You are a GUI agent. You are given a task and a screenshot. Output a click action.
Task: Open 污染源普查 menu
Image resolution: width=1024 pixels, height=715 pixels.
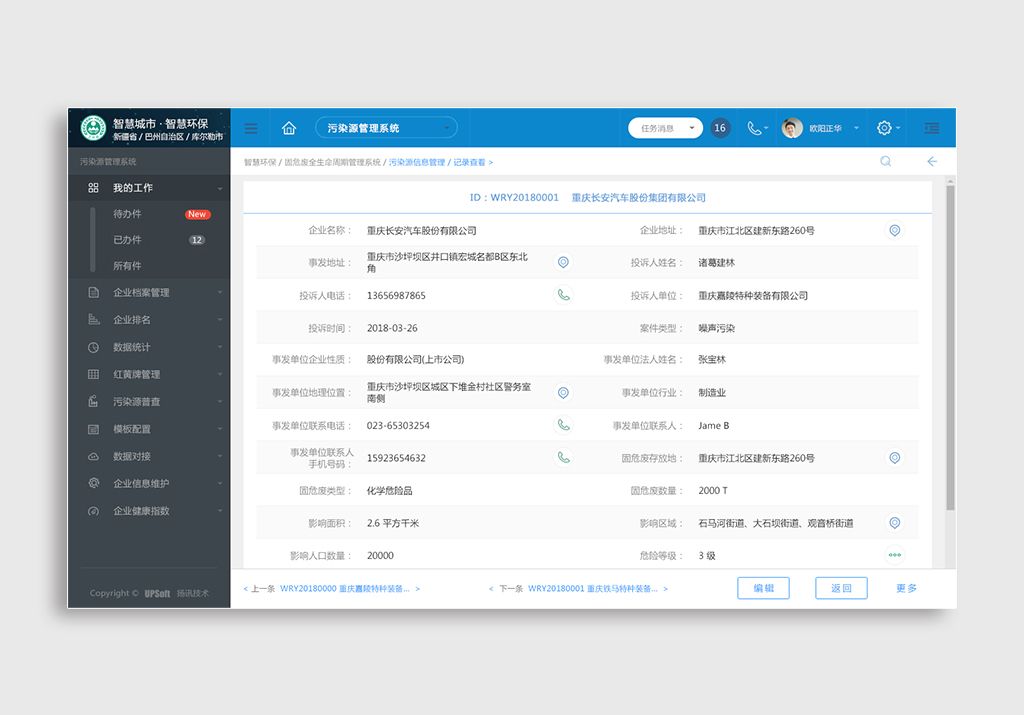(x=149, y=402)
